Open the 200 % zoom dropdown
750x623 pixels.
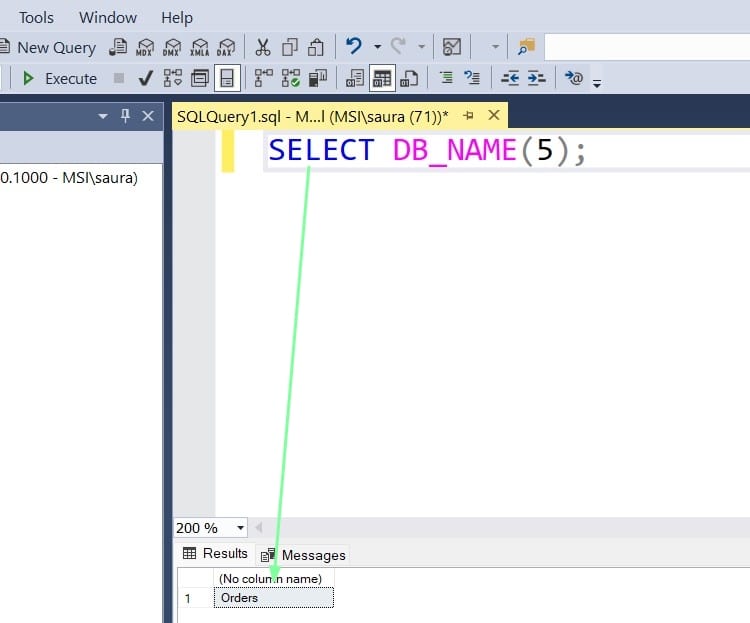(x=240, y=528)
